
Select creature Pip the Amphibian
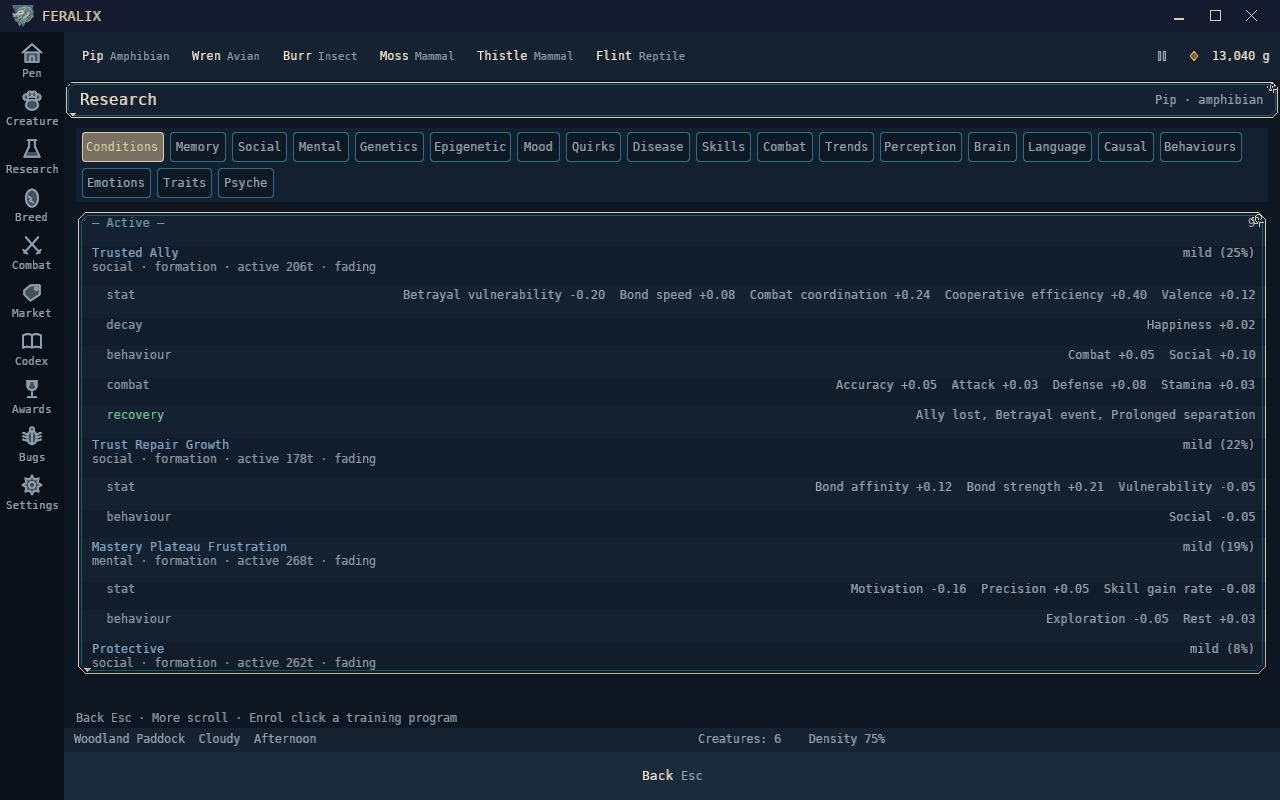tap(126, 56)
